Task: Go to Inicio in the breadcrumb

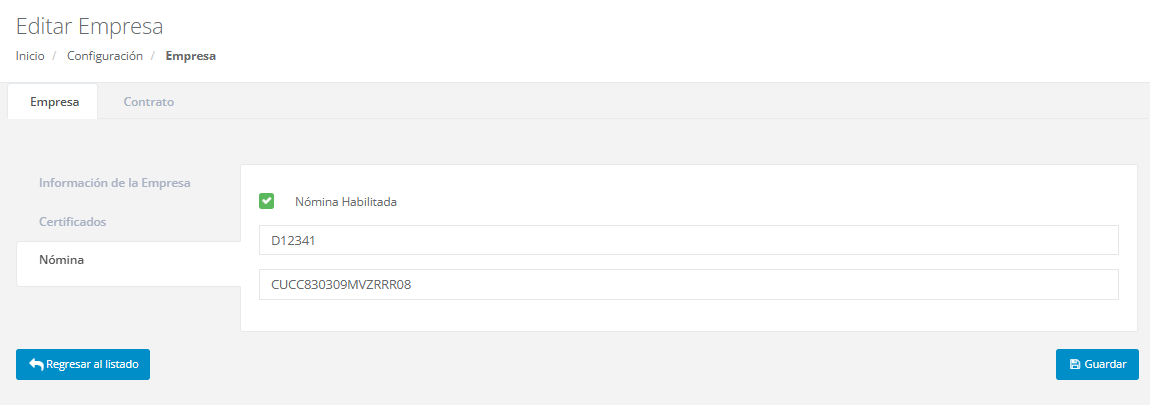Action: click(x=30, y=56)
